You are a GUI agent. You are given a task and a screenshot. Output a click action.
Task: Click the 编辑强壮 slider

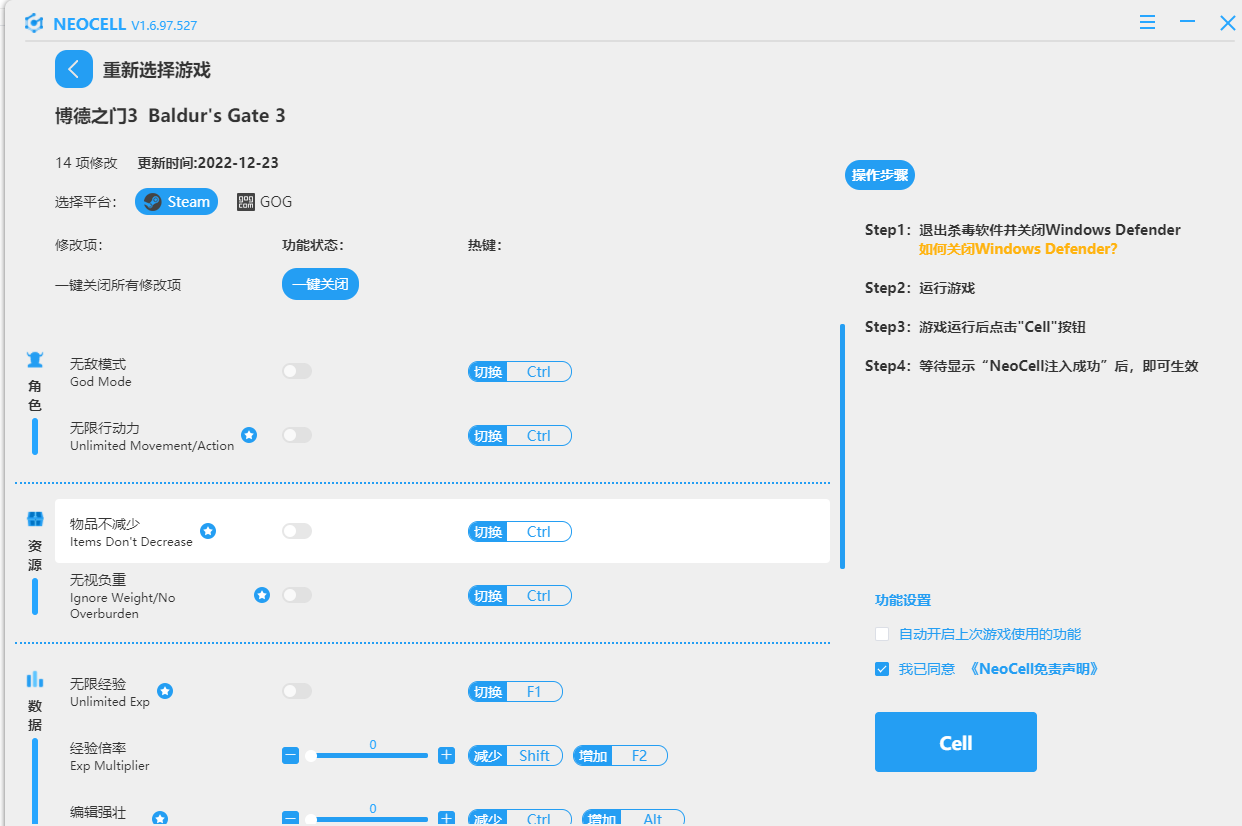coord(368,819)
